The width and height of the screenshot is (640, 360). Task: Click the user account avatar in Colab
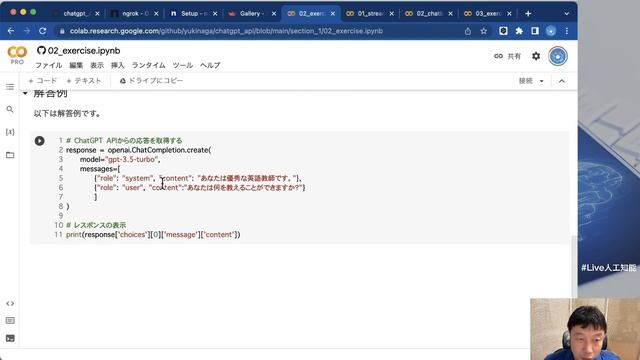(x=558, y=56)
